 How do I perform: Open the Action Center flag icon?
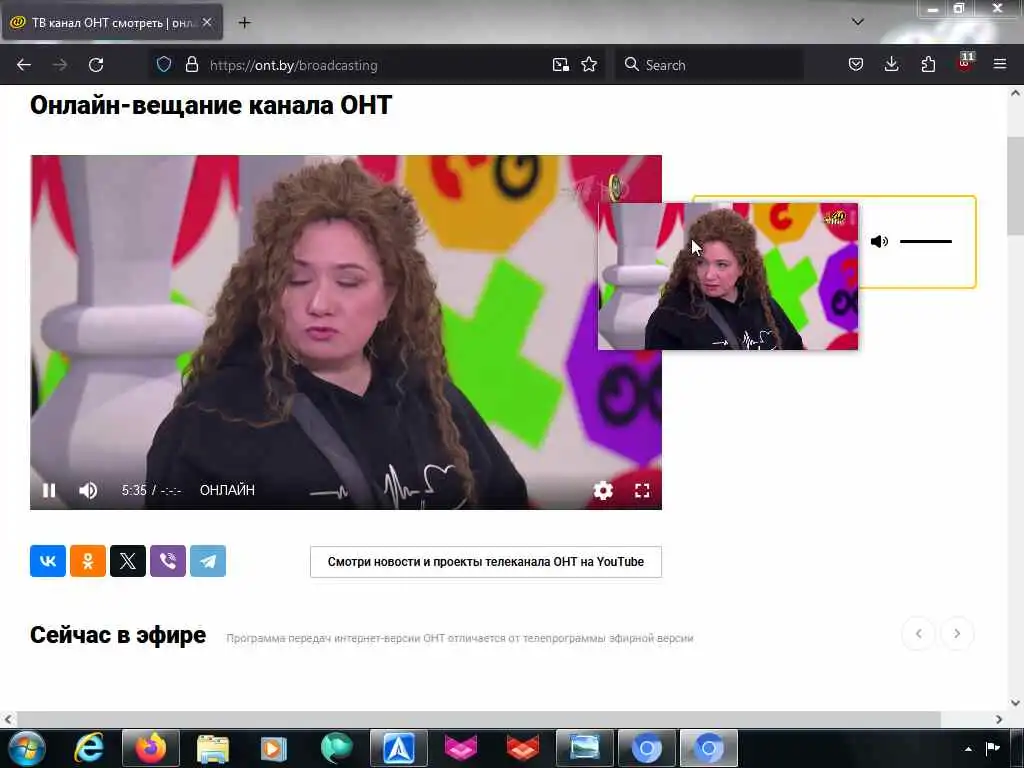click(993, 748)
